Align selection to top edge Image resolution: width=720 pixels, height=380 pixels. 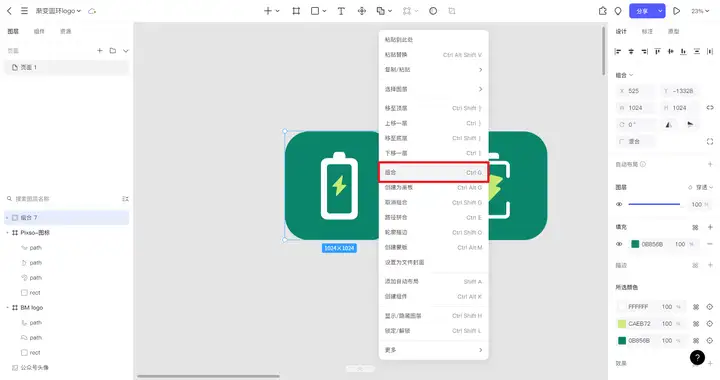pos(658,51)
